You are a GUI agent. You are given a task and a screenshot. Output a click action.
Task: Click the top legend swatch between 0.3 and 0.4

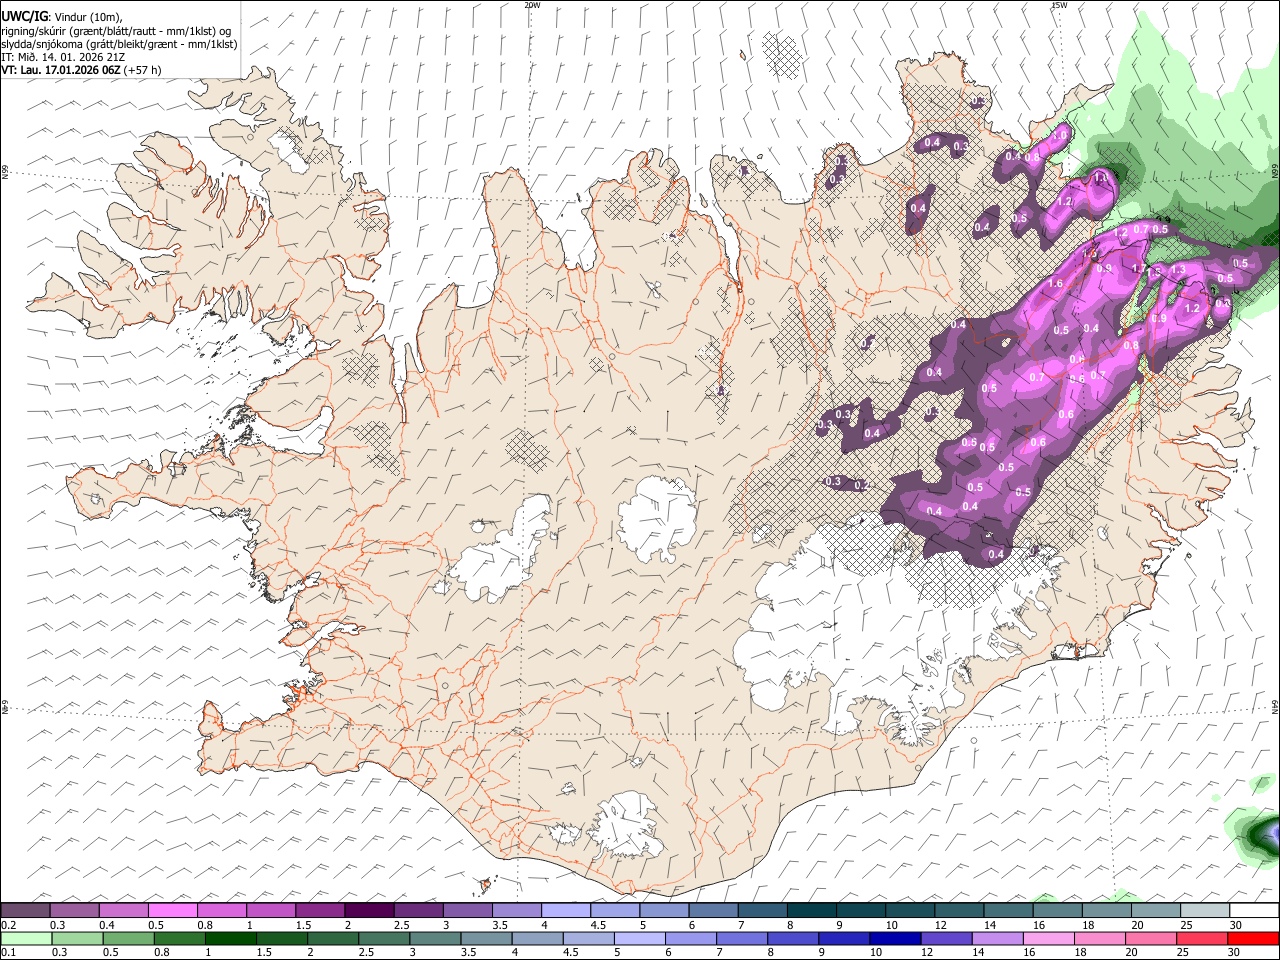(x=74, y=910)
